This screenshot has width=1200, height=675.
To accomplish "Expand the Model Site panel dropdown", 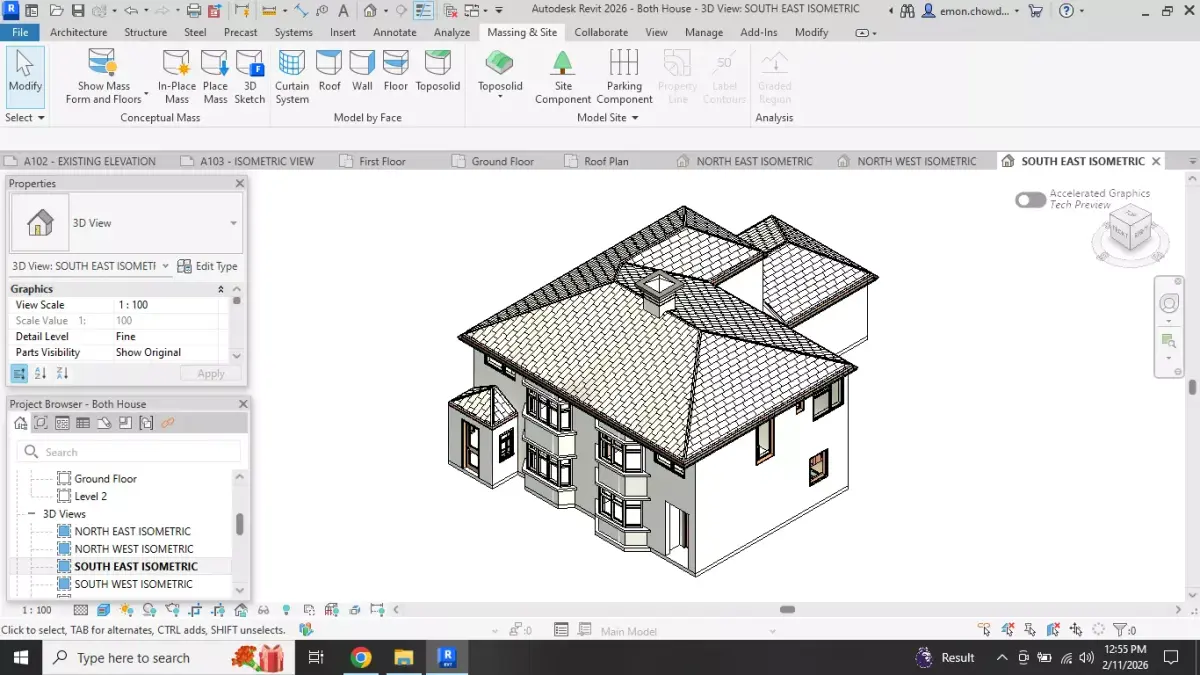I will pos(608,118).
